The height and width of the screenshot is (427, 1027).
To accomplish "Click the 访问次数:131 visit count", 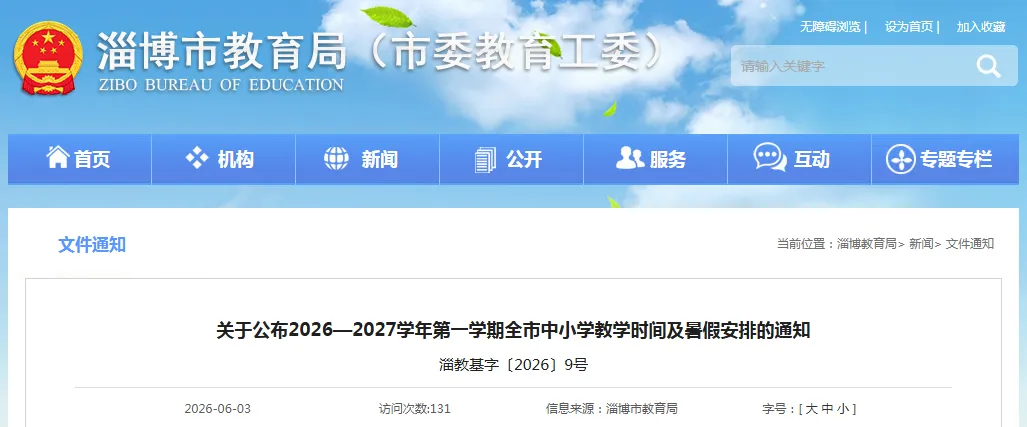I will 415,409.
